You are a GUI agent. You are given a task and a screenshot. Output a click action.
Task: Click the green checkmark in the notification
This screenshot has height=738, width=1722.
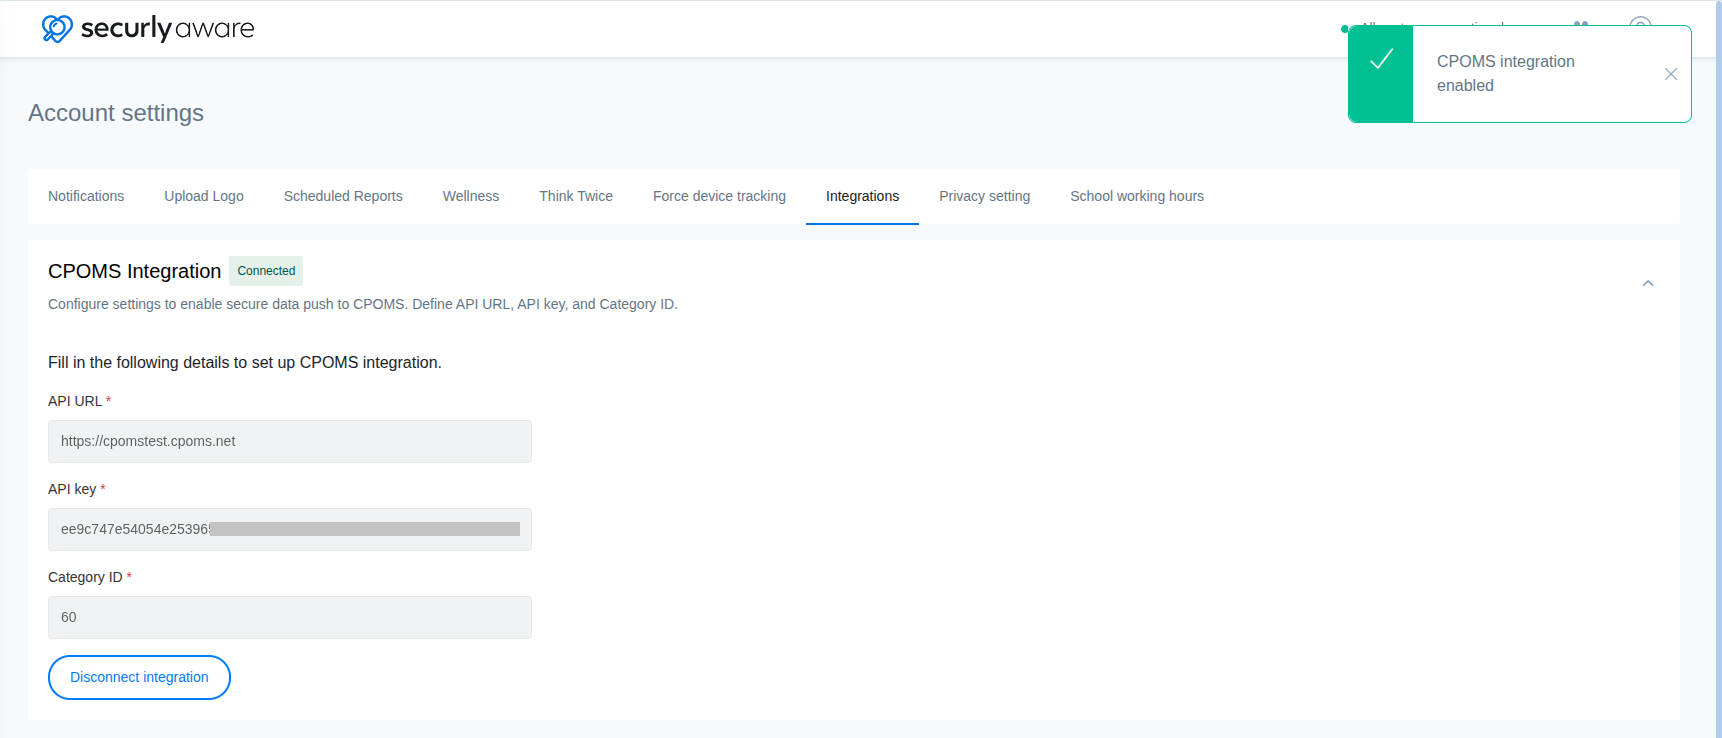pos(1381,60)
